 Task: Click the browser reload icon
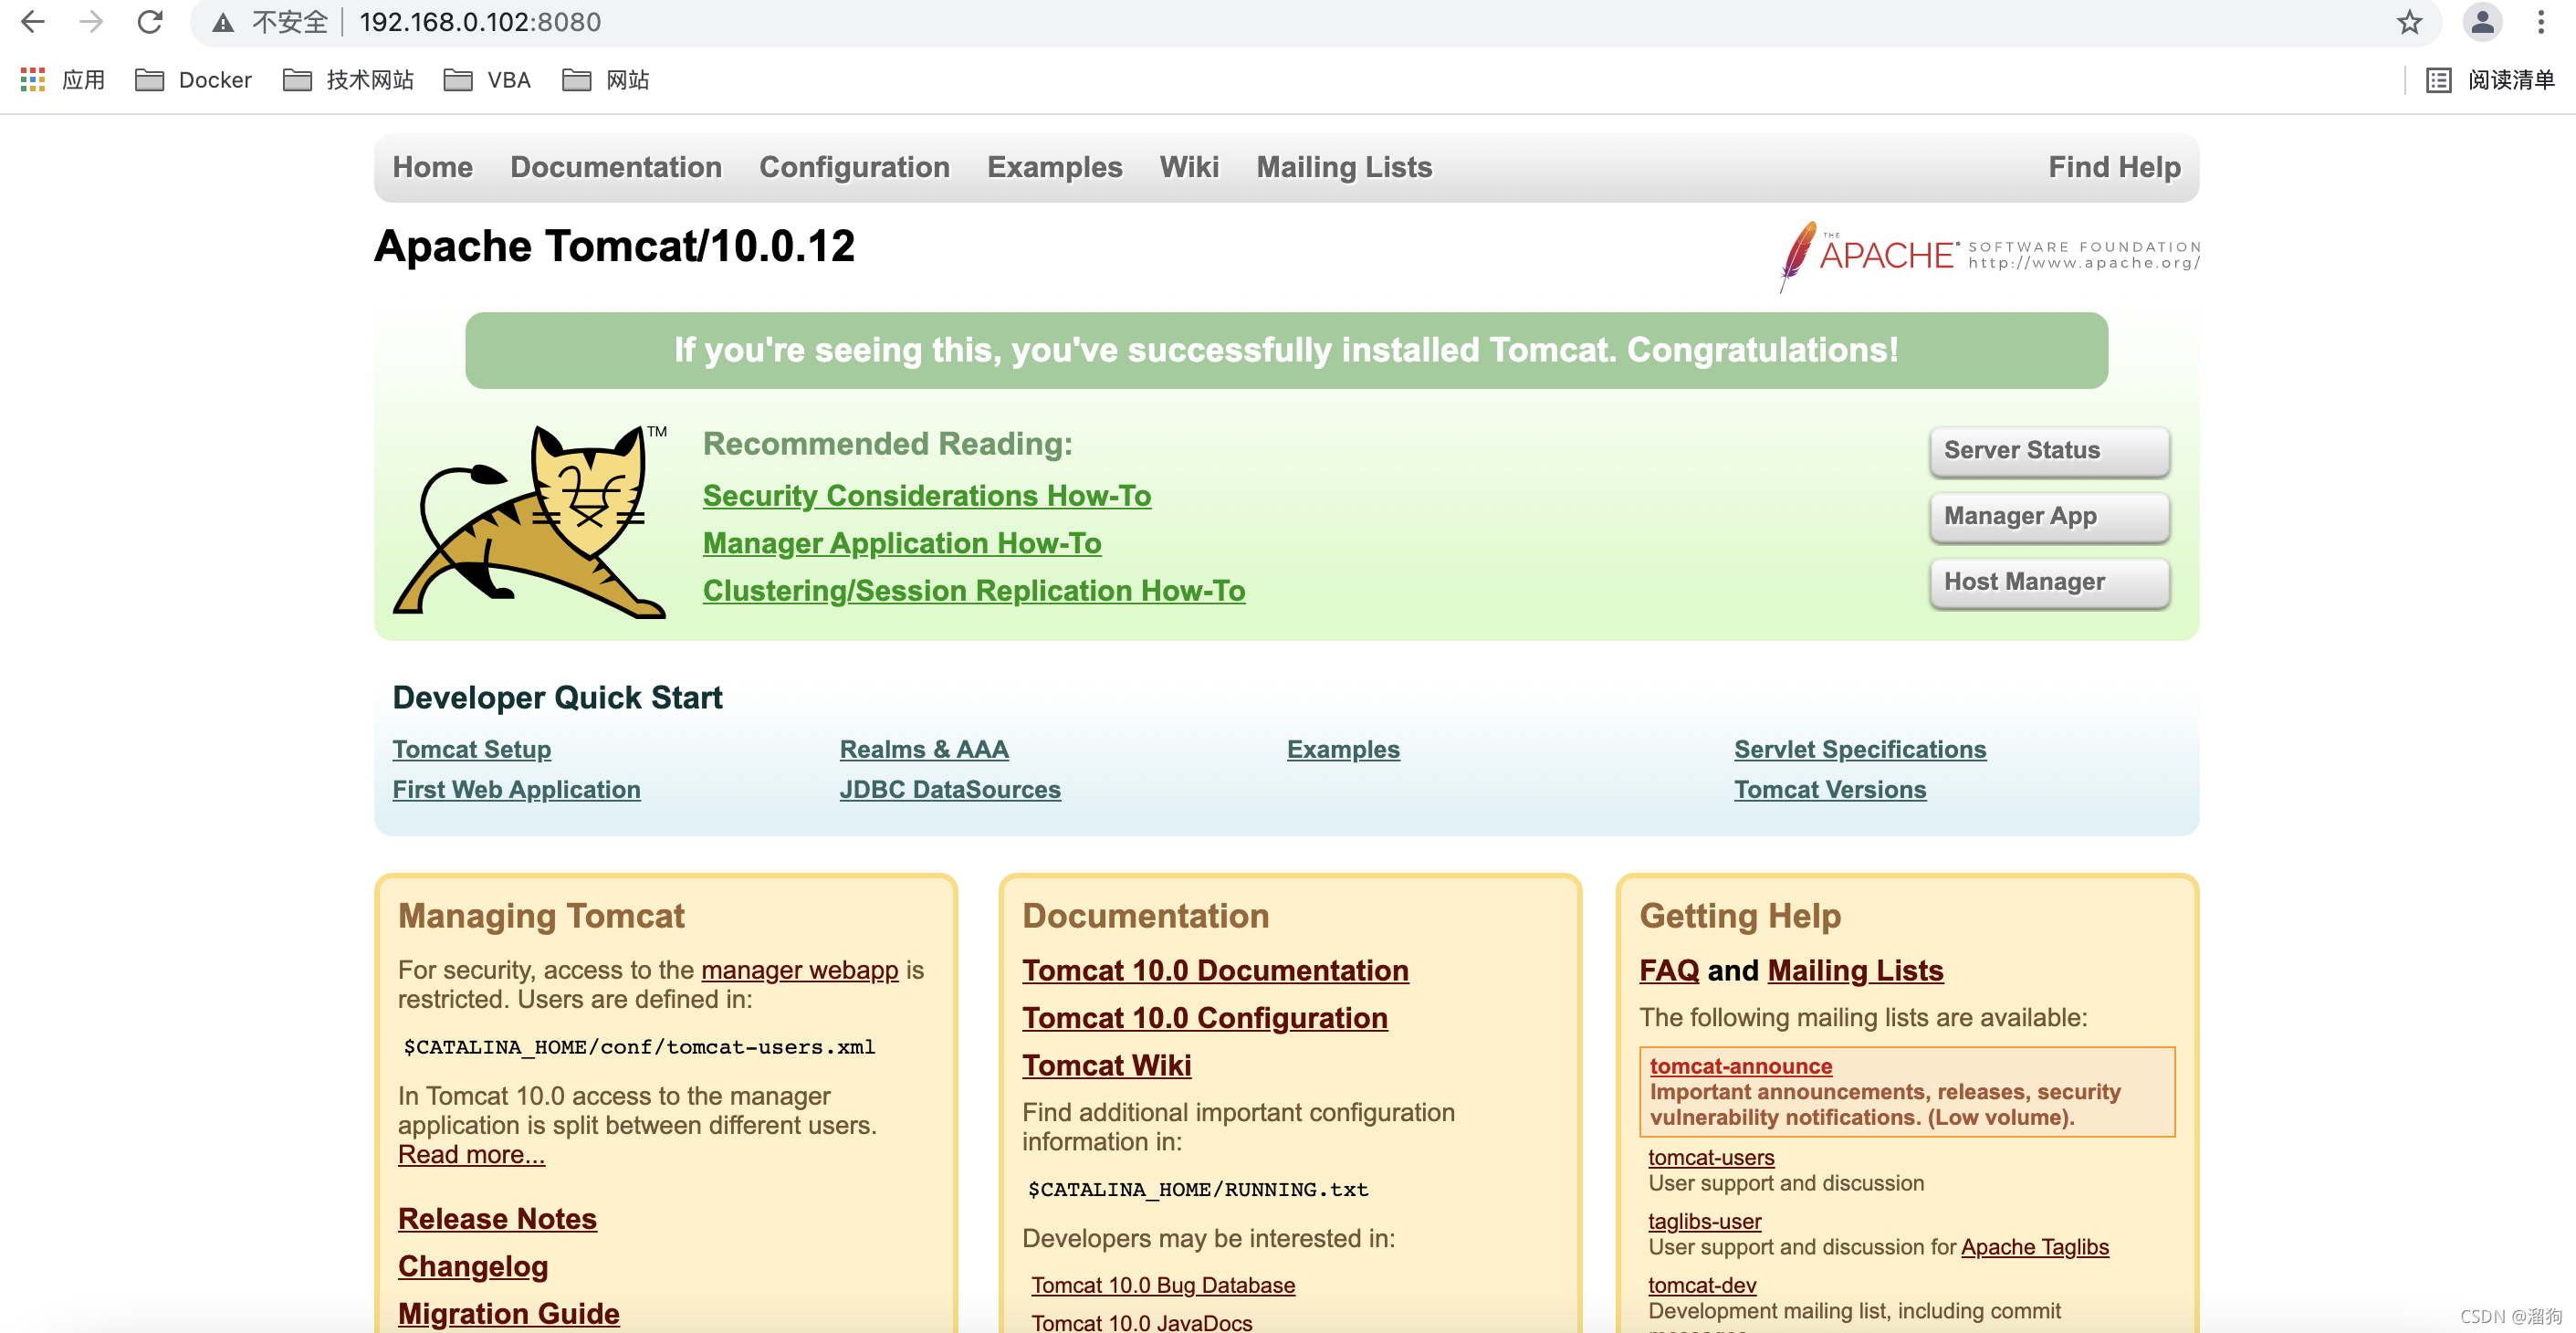click(150, 22)
